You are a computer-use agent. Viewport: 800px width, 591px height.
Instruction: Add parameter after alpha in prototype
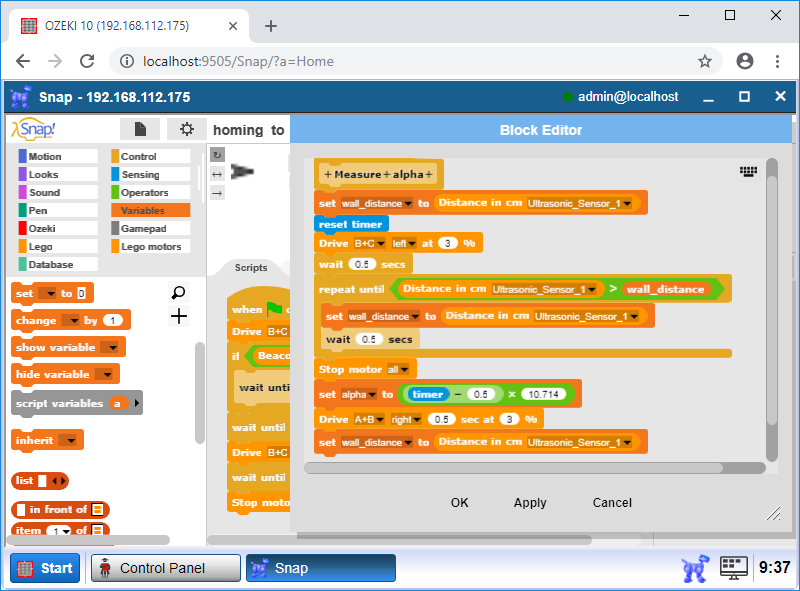click(x=429, y=175)
